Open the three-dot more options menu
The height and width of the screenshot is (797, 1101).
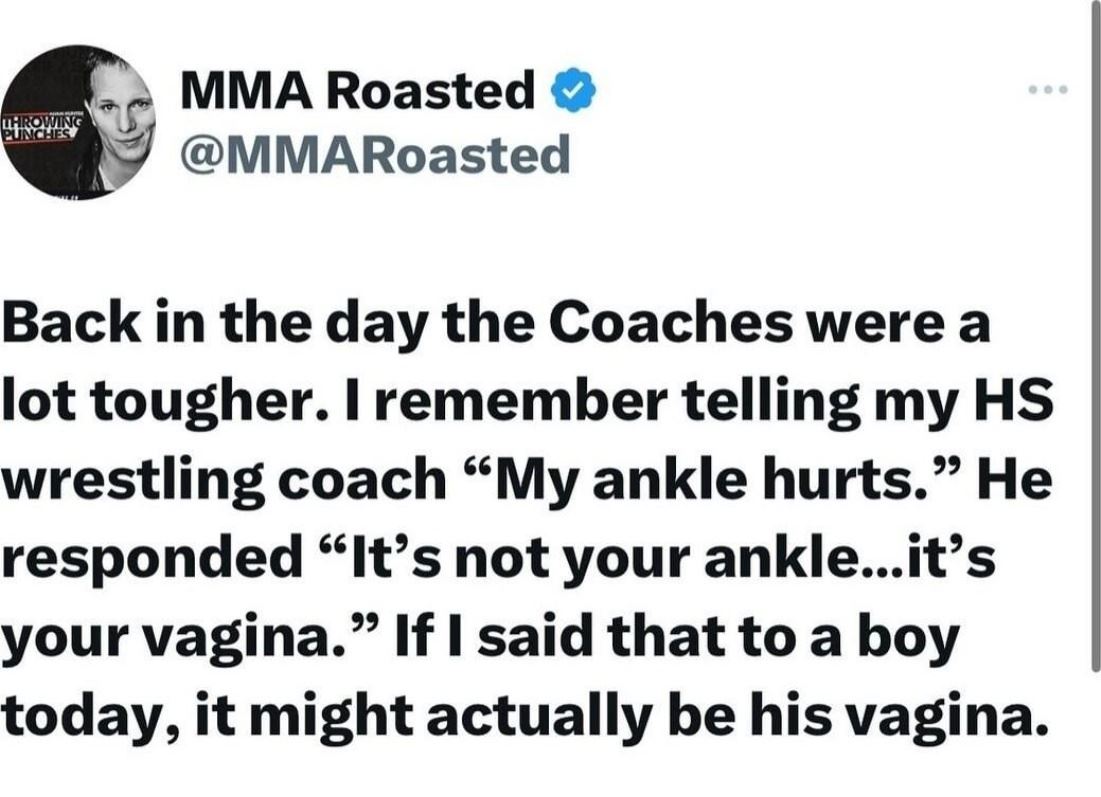point(1048,90)
